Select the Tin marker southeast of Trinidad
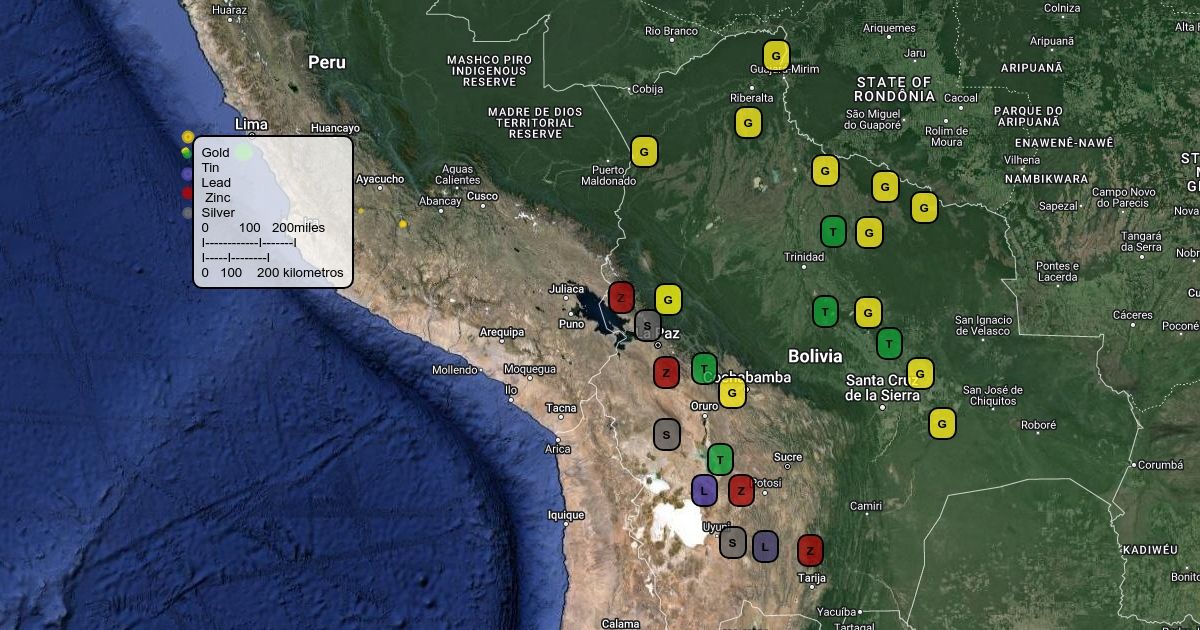Viewport: 1200px width, 630px height. [825, 311]
